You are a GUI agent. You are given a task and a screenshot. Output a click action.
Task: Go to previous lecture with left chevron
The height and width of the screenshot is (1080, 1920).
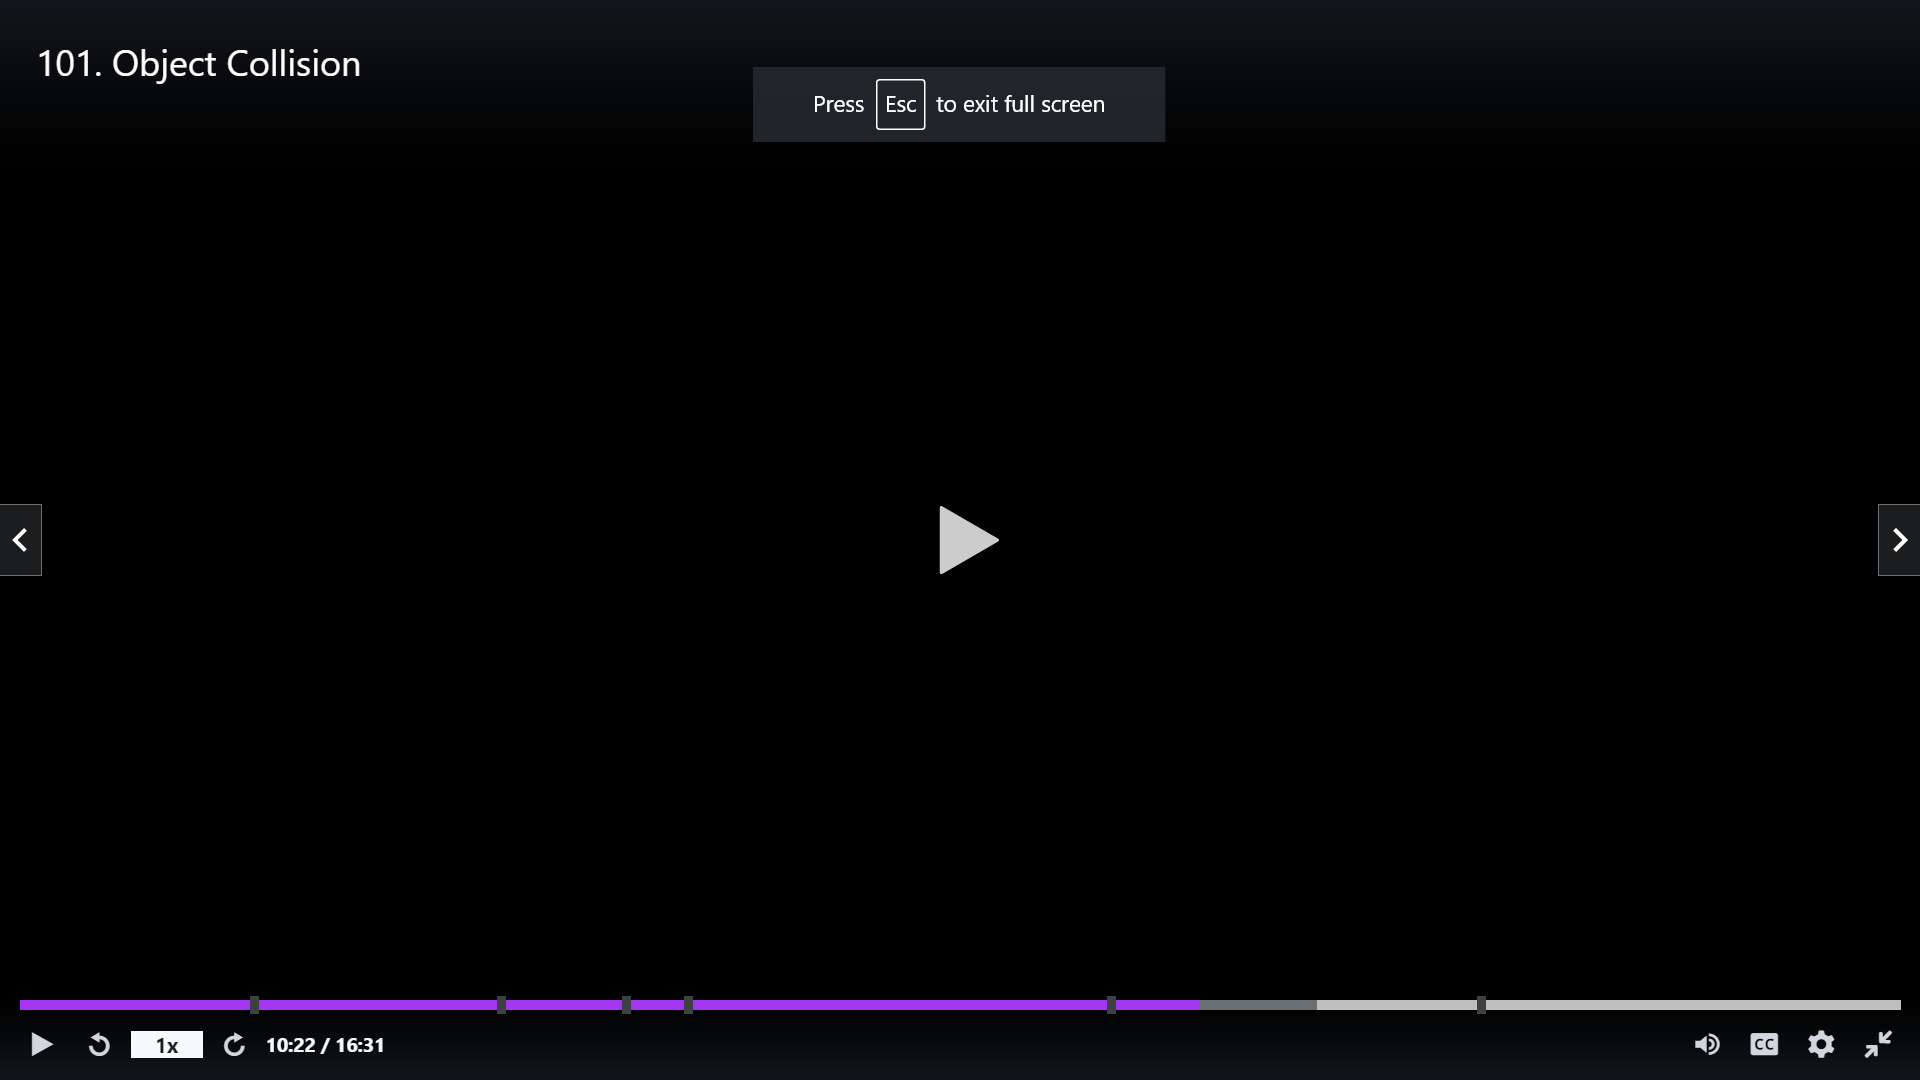(20, 540)
